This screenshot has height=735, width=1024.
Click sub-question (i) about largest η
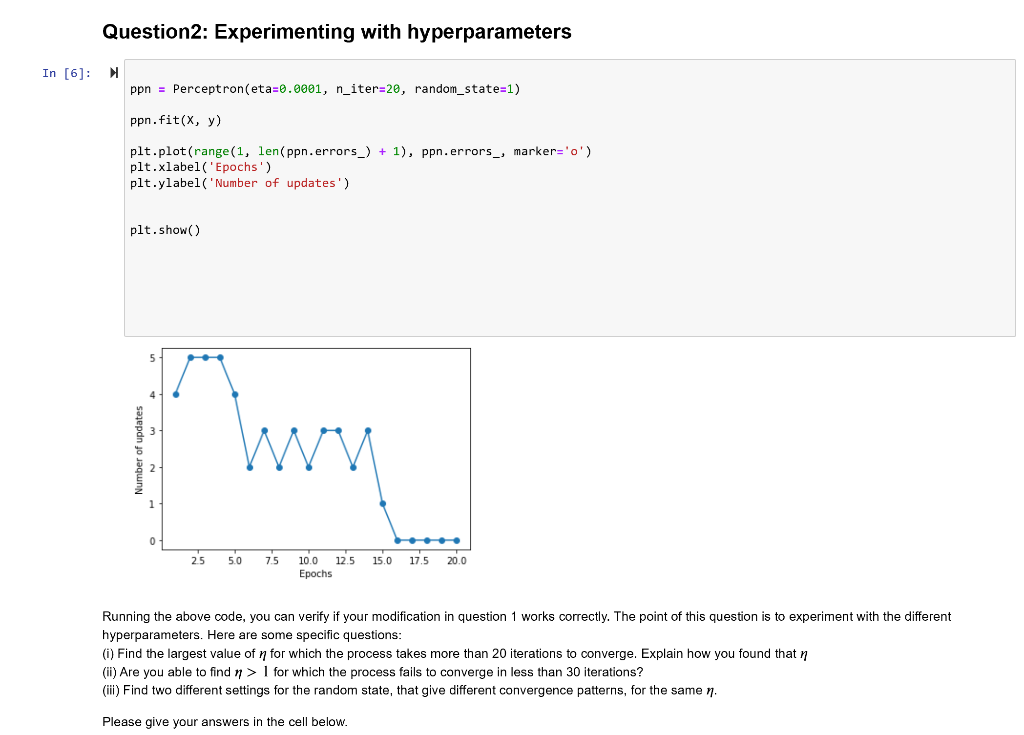[455, 654]
